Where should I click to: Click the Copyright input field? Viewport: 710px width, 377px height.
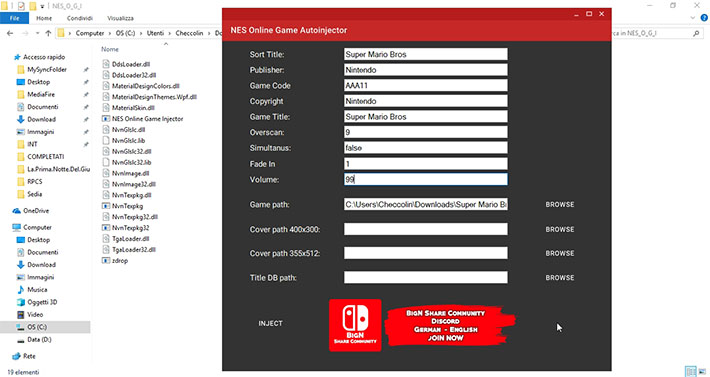(426, 101)
